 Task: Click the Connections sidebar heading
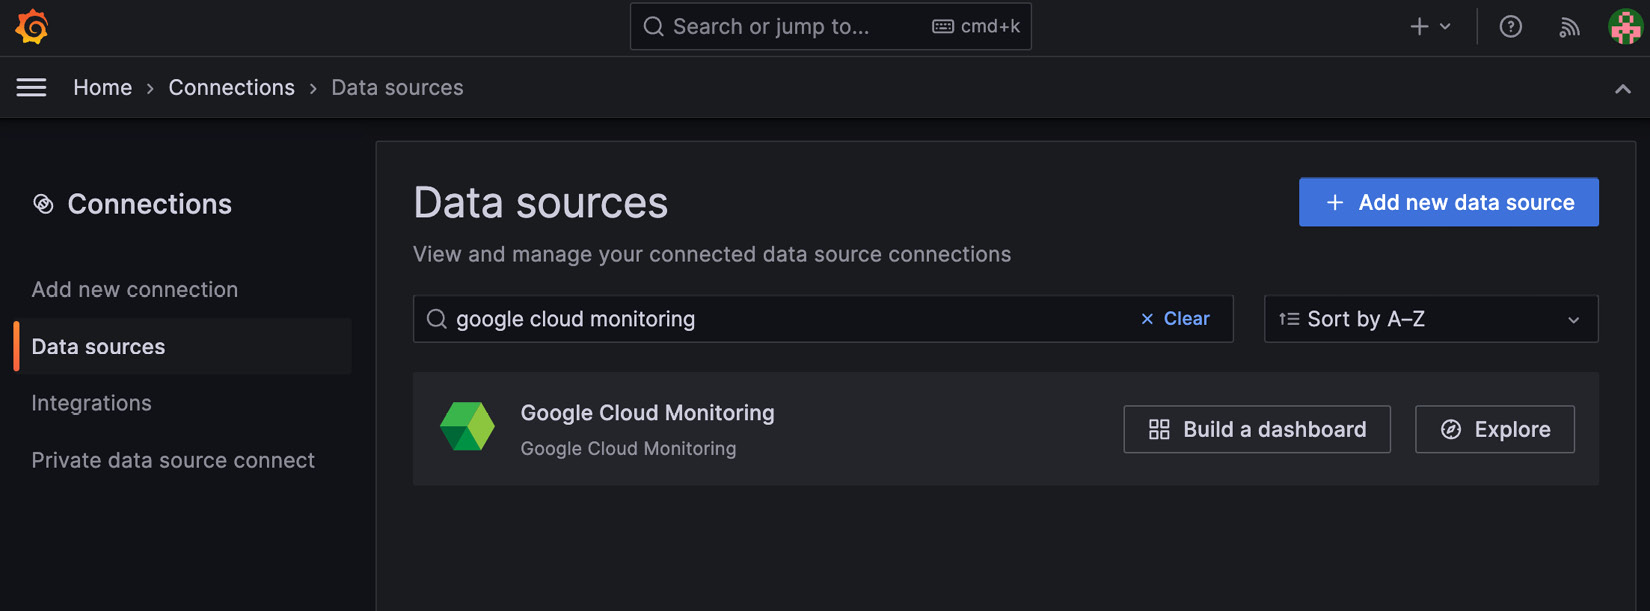click(x=149, y=204)
